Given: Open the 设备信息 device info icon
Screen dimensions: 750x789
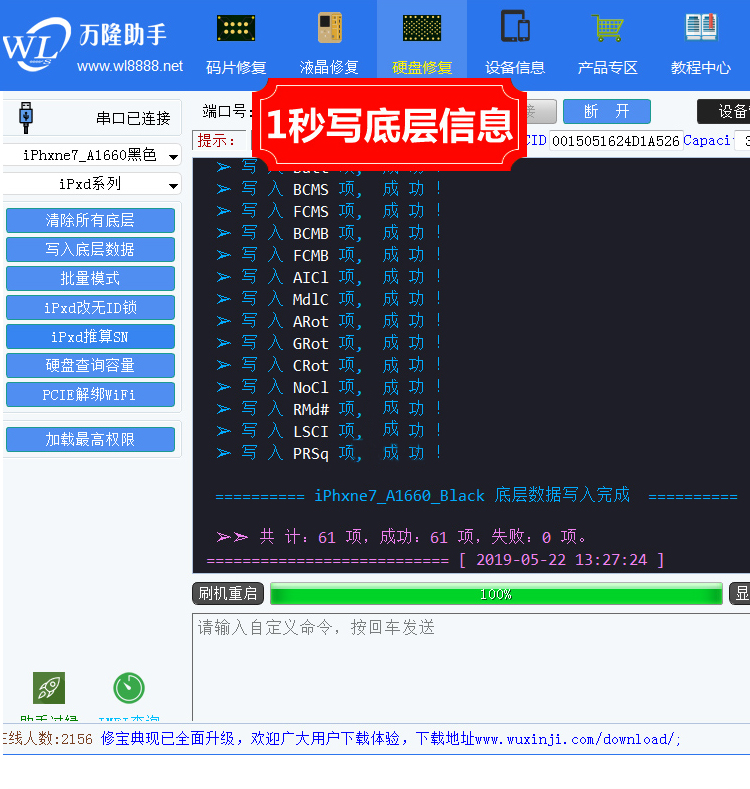Looking at the screenshot, I should [515, 26].
